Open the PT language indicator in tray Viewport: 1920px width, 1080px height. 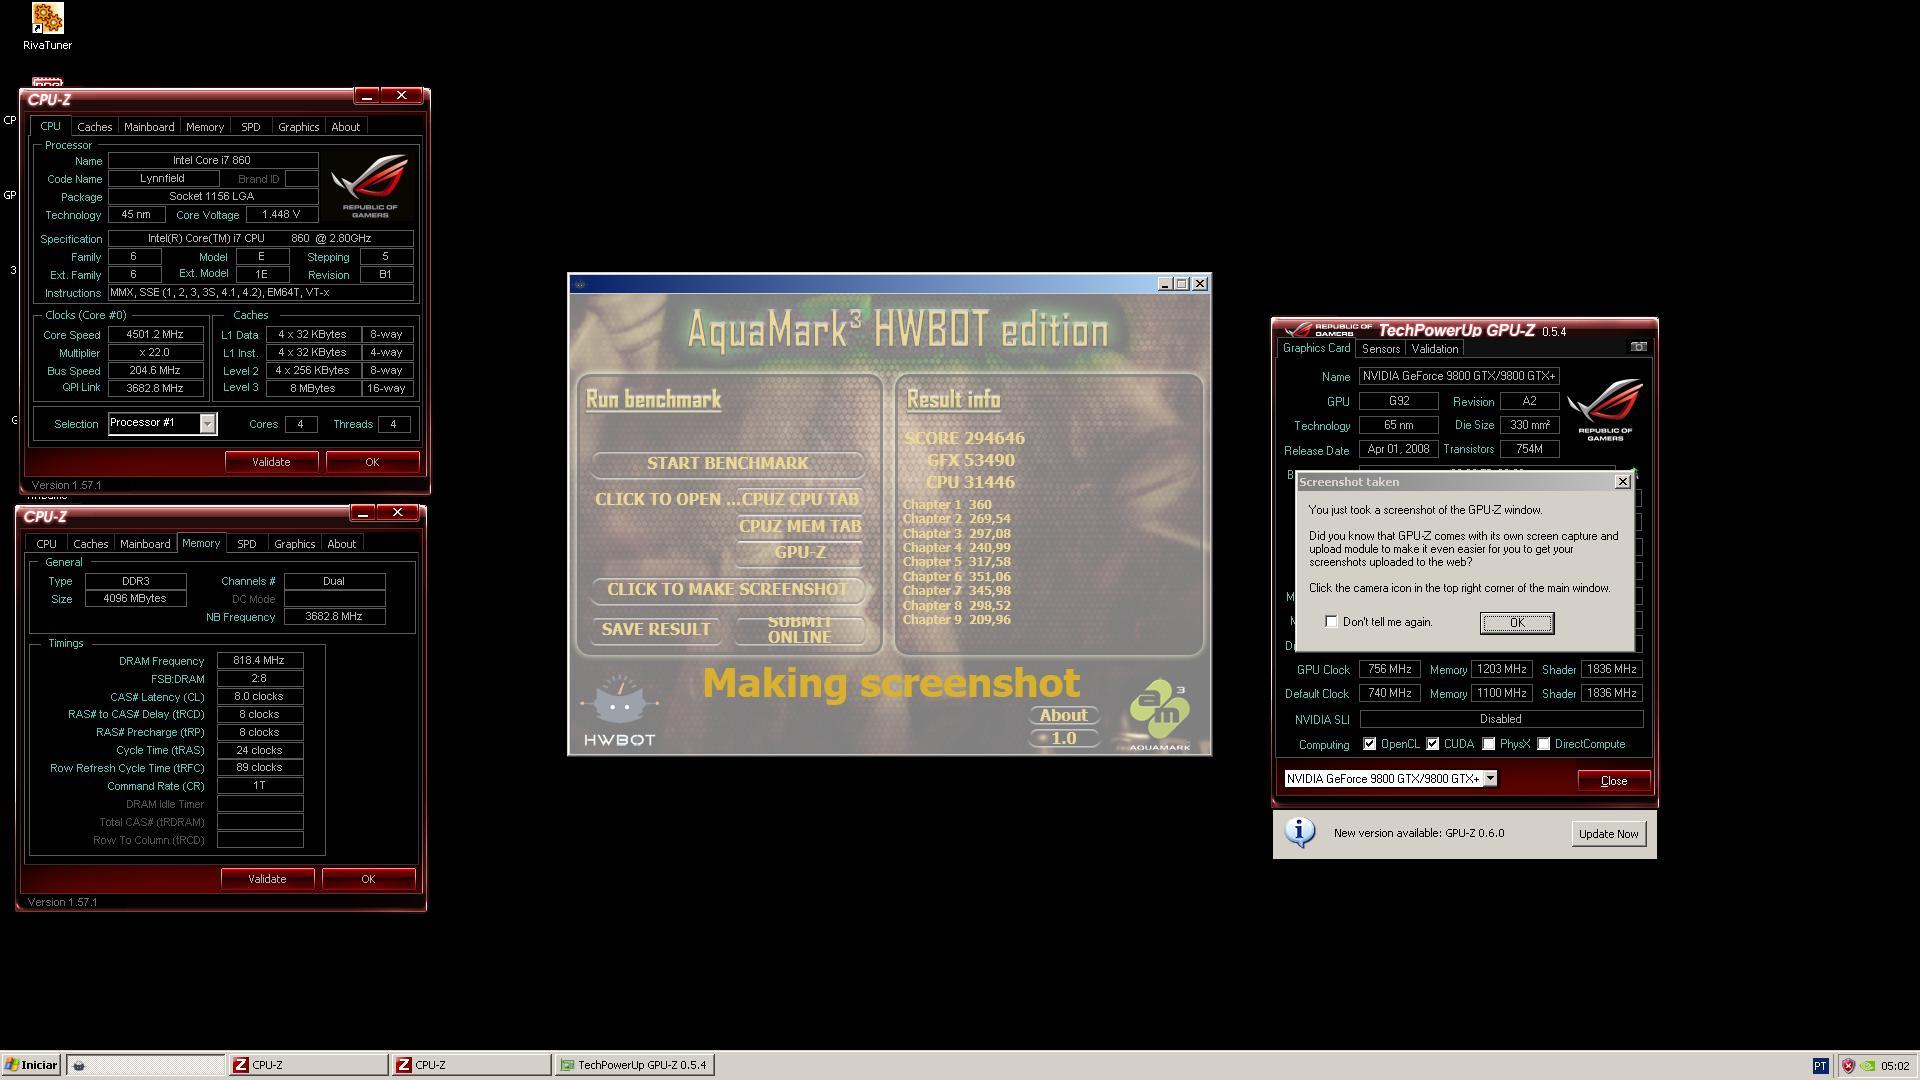1819,1066
